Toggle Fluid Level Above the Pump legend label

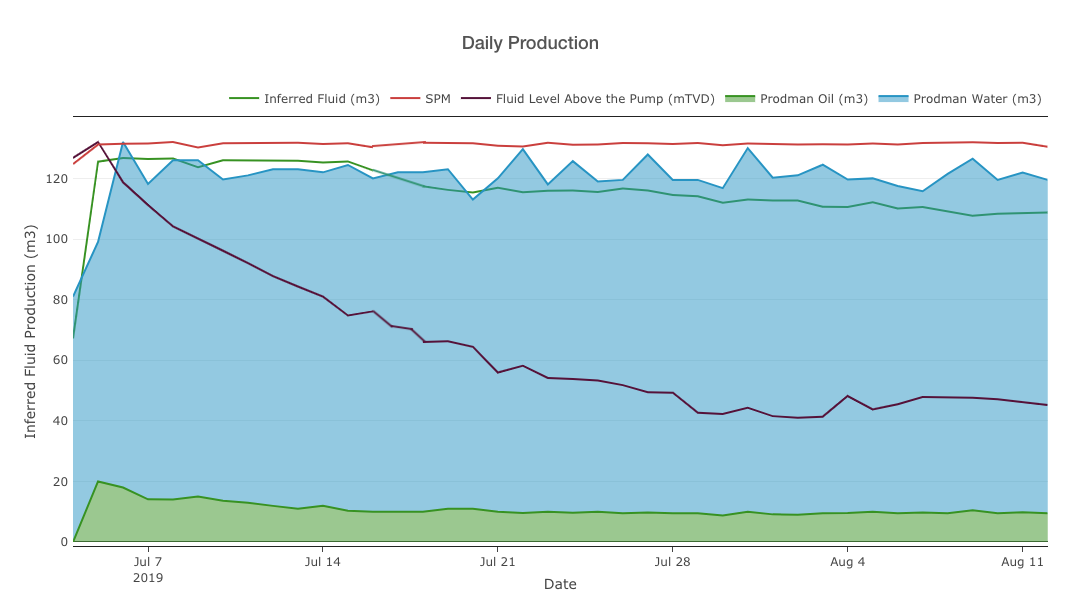click(x=605, y=99)
